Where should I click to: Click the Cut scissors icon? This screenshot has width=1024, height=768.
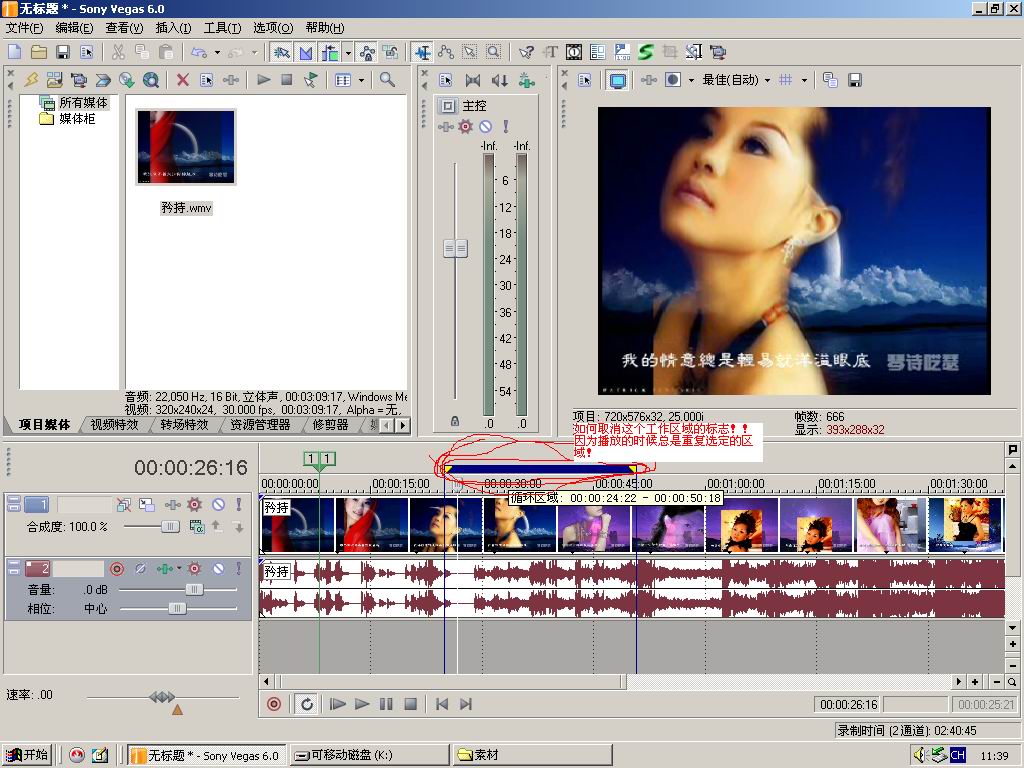(118, 52)
